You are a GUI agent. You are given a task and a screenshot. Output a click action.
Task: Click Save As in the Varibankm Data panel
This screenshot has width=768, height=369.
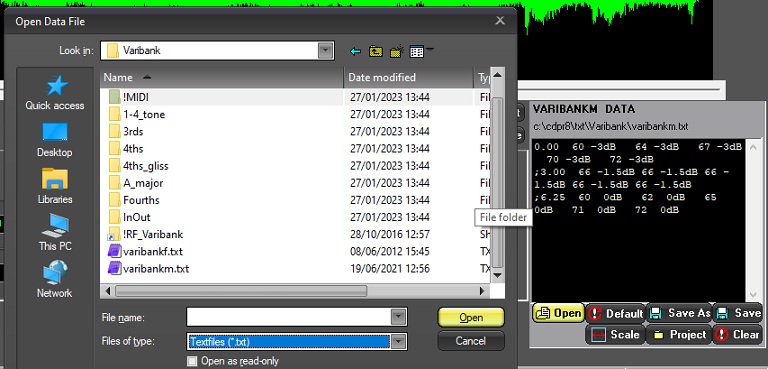pos(679,313)
